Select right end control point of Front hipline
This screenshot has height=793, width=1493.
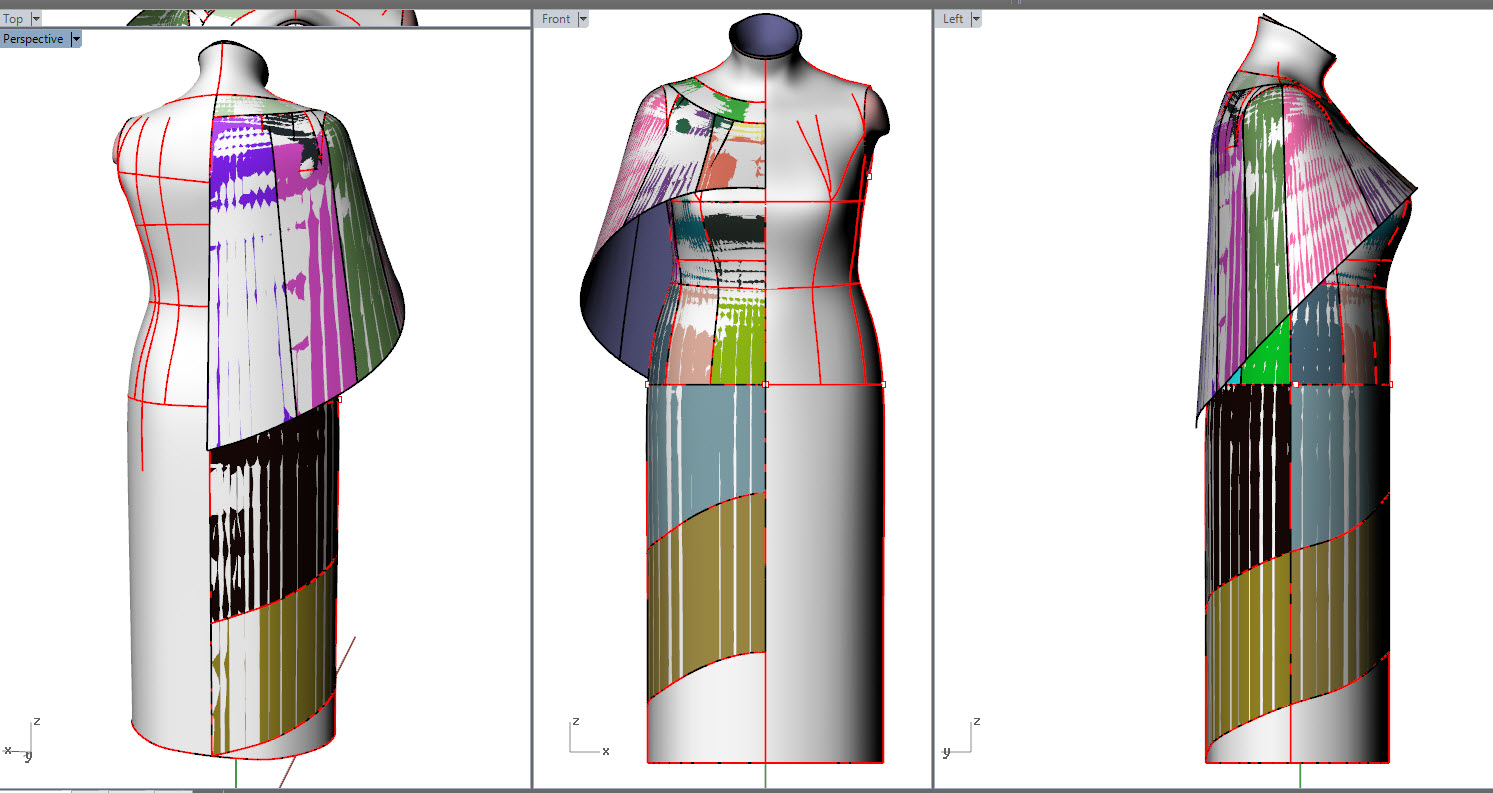coord(882,384)
